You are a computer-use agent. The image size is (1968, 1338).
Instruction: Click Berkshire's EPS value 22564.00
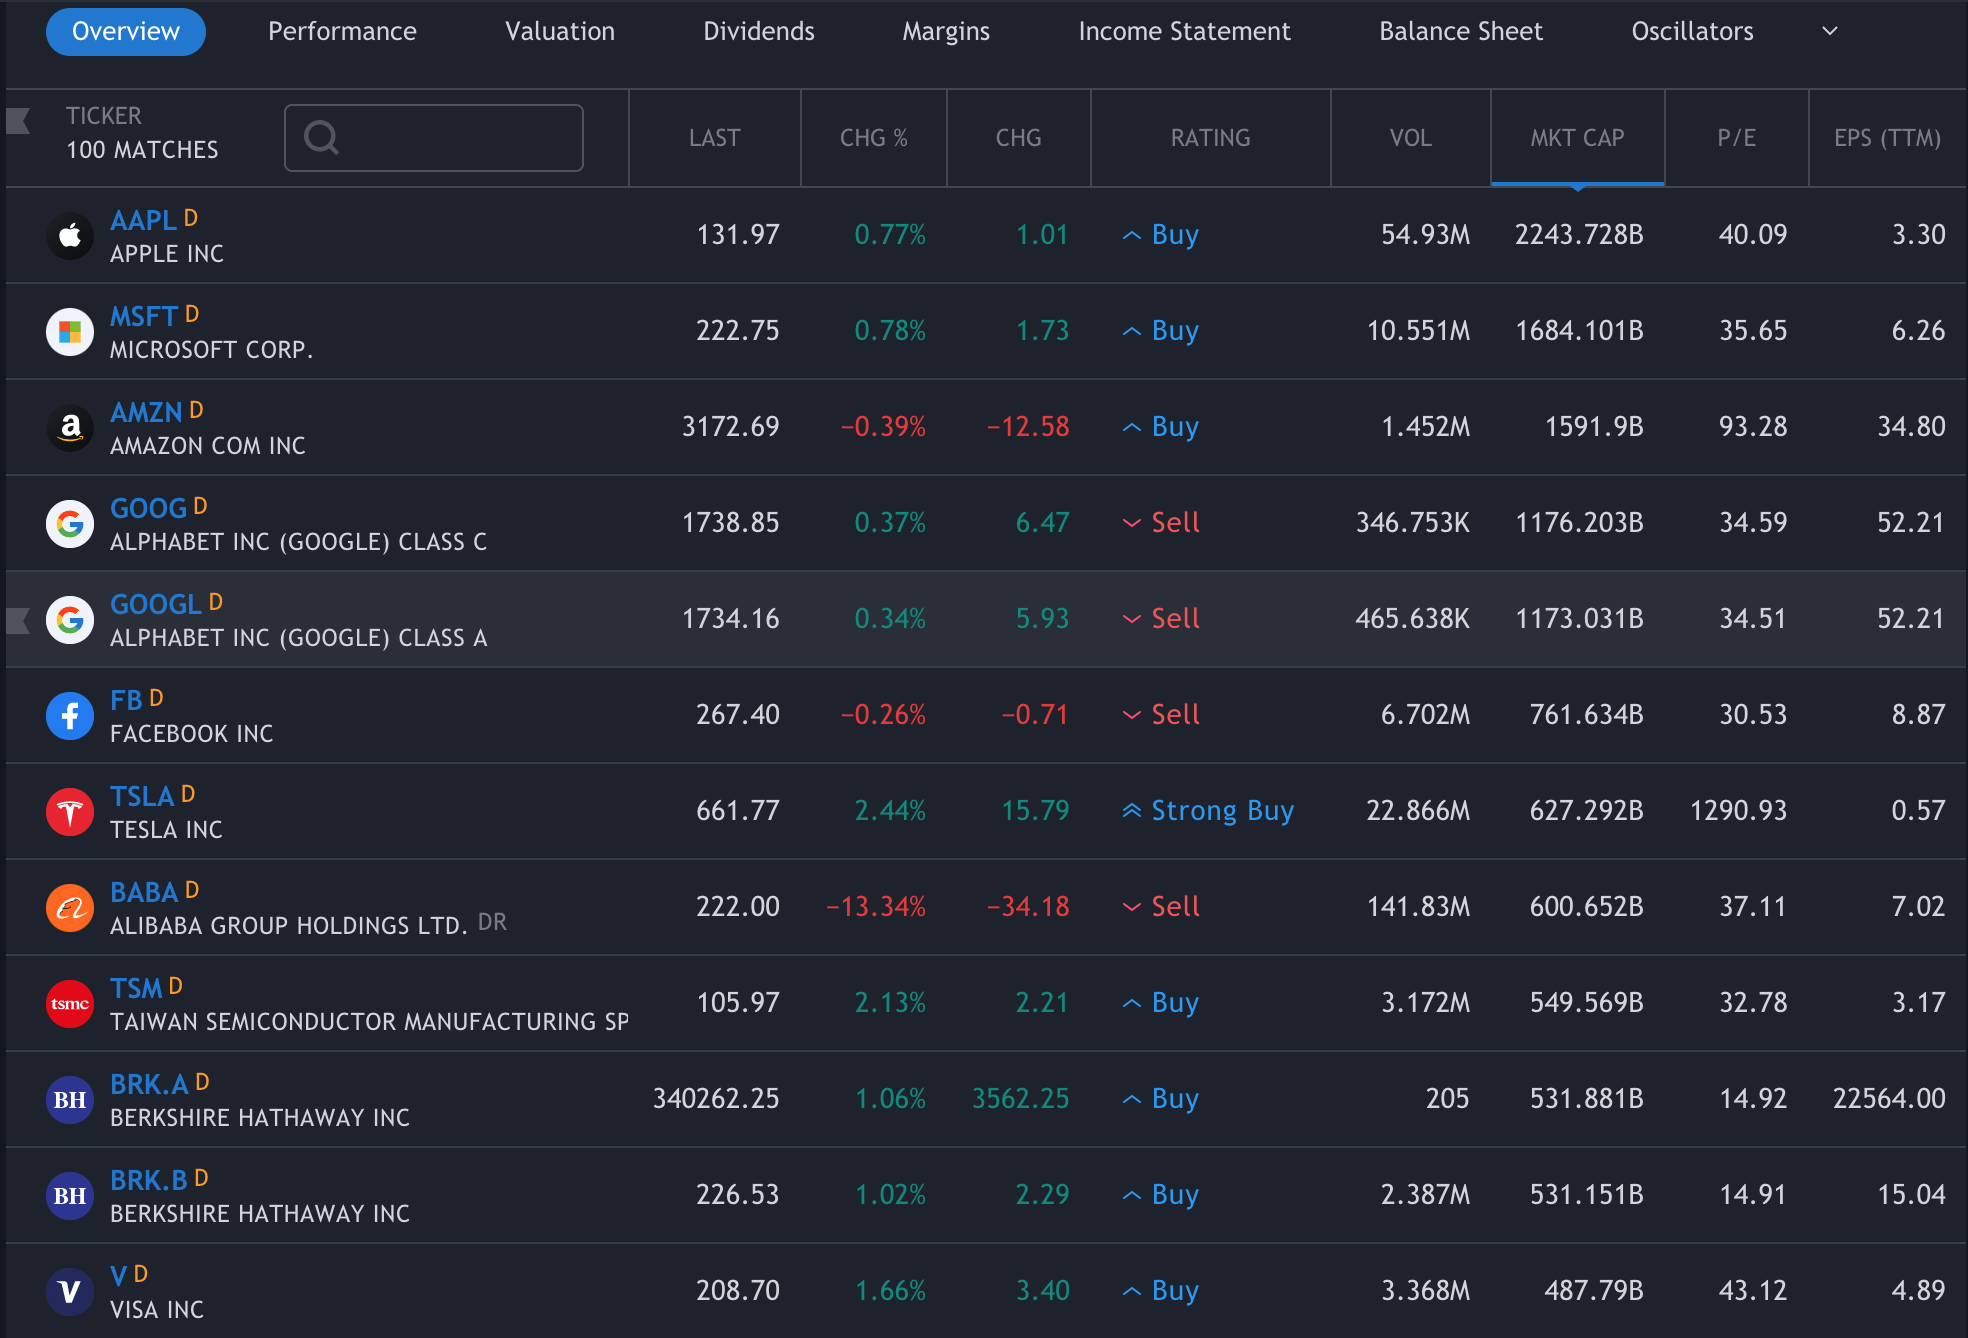pyautogui.click(x=1889, y=1099)
